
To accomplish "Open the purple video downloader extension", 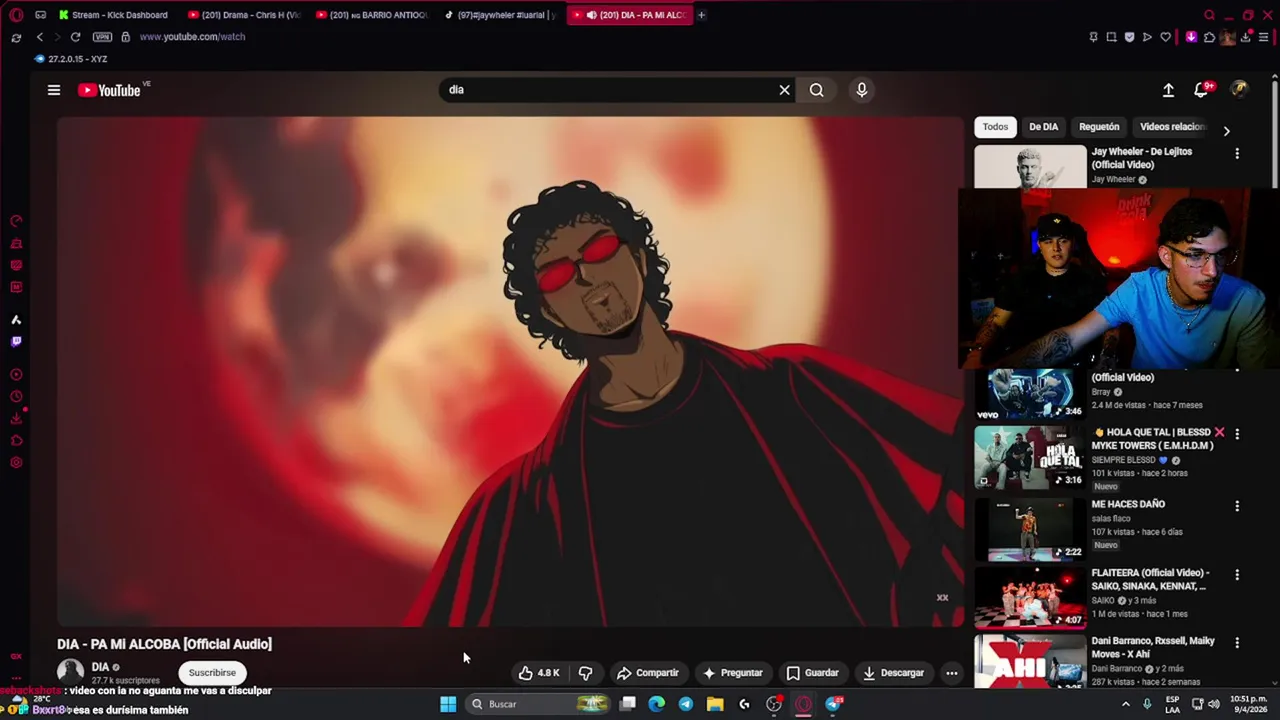I will (1191, 37).
